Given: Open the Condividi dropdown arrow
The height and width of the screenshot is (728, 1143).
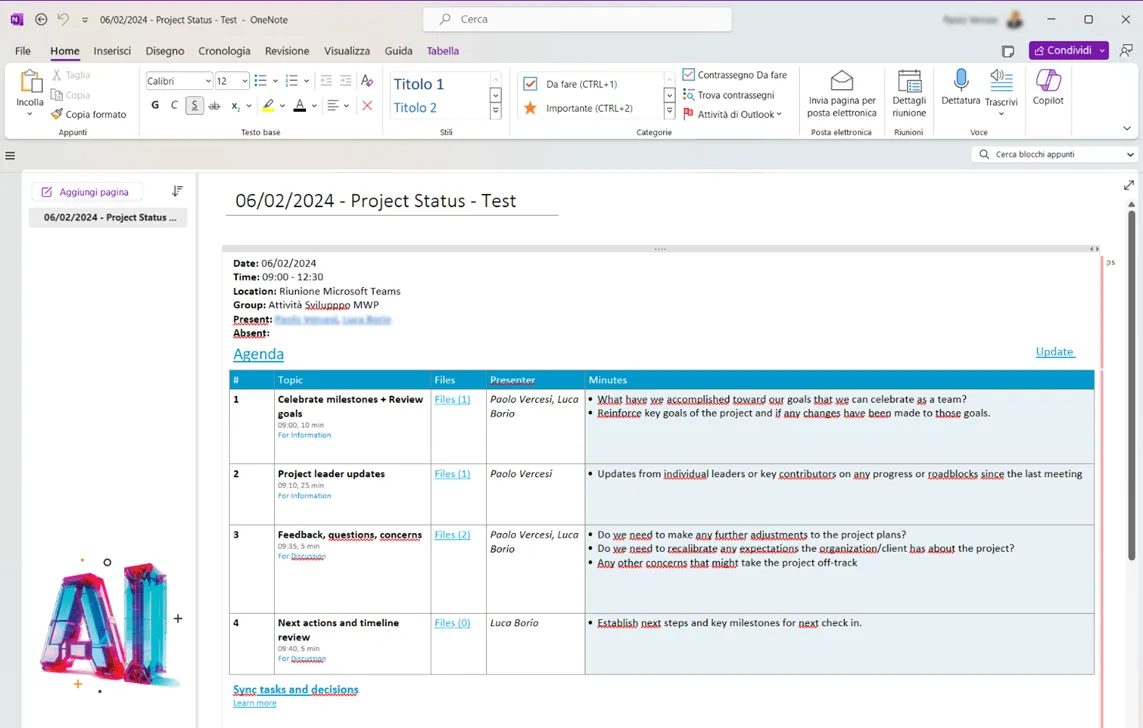Looking at the screenshot, I should click(x=1102, y=50).
